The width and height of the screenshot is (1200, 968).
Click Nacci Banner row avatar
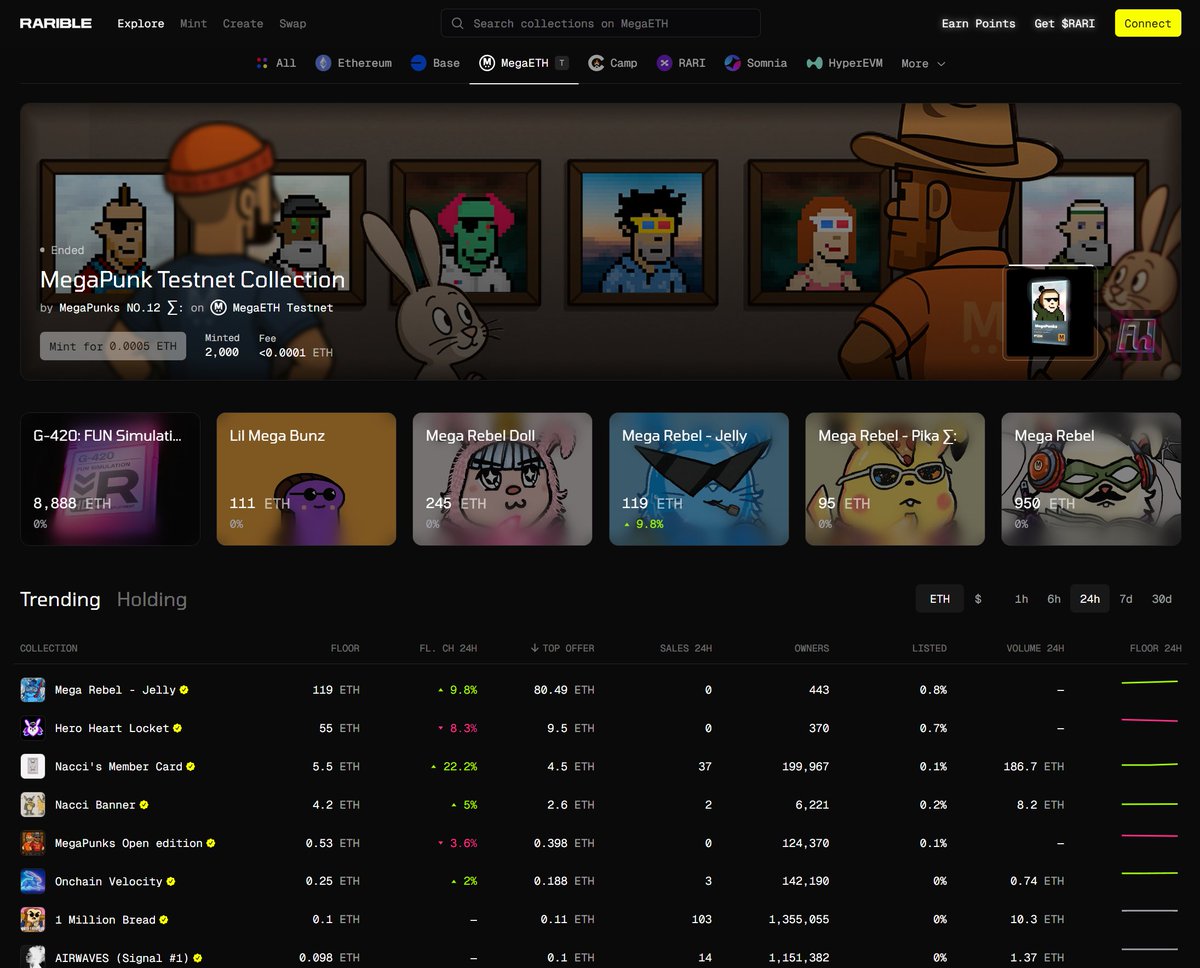click(33, 804)
